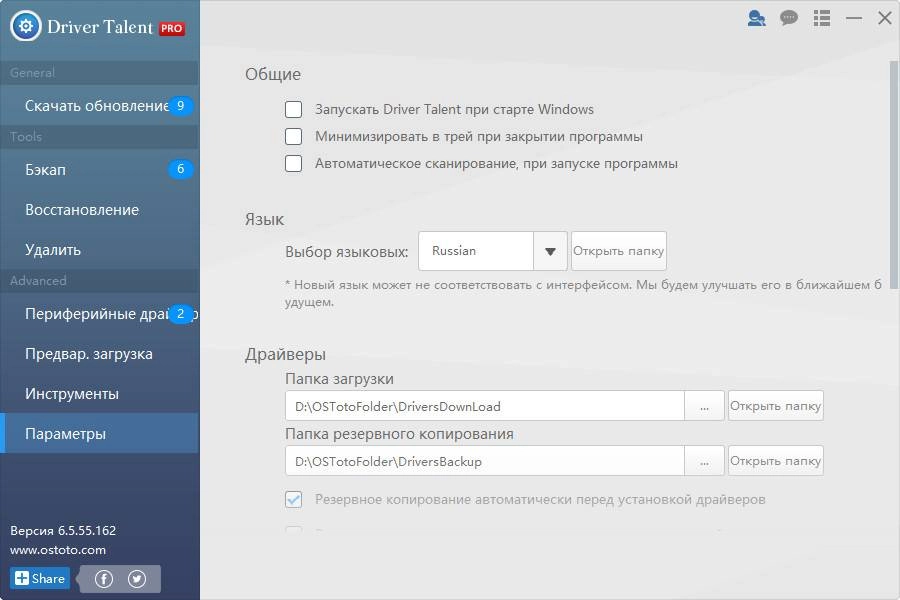
Task: Open Скачать обновление section
Action: (x=99, y=106)
